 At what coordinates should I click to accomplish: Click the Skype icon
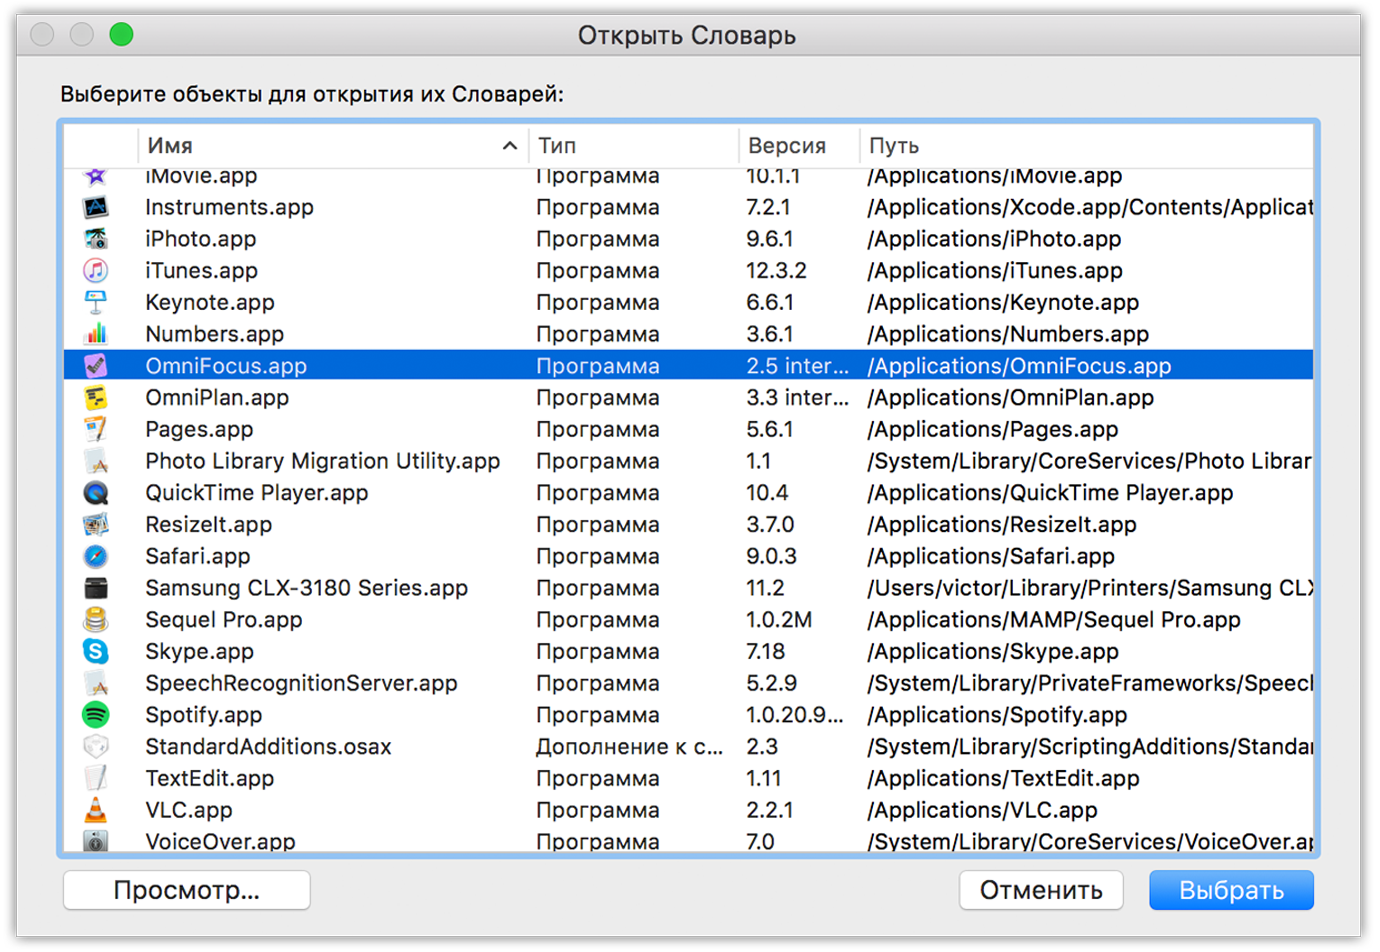[96, 651]
